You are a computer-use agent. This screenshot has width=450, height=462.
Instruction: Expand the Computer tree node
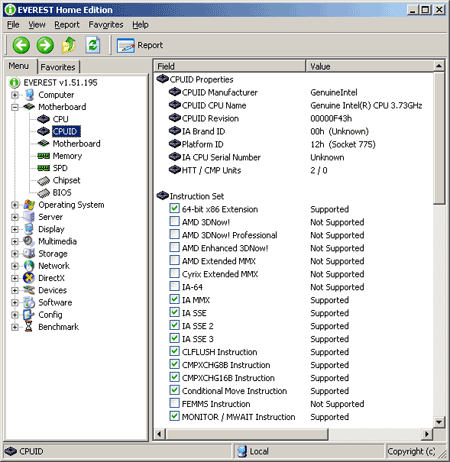click(x=15, y=95)
